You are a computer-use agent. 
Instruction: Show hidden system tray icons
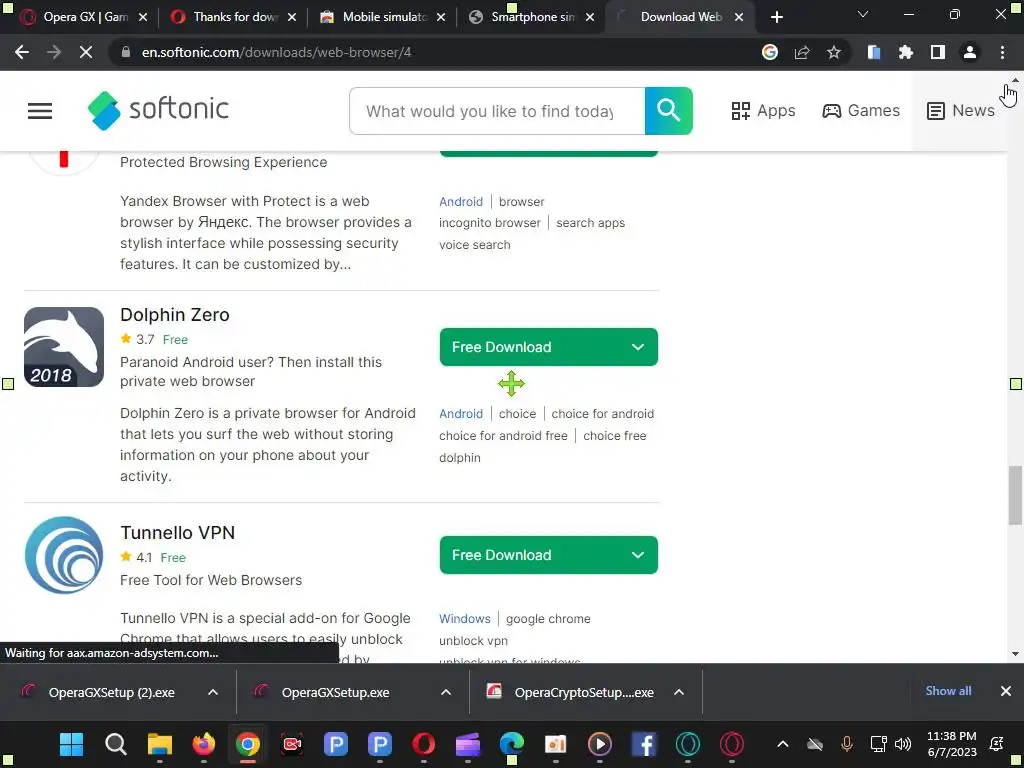click(x=782, y=744)
